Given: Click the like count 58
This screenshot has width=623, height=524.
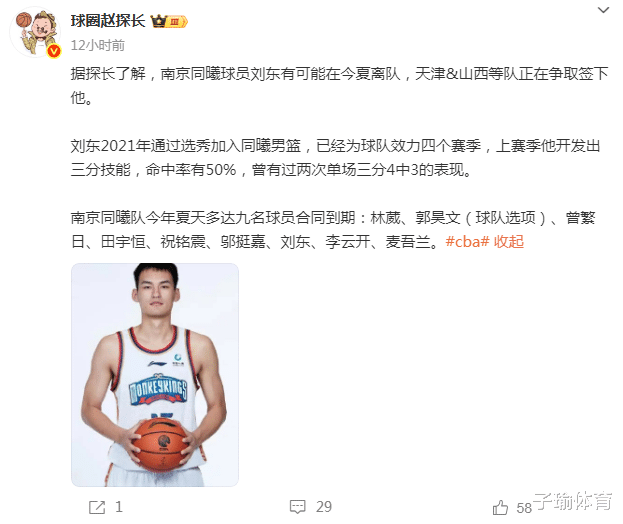Looking at the screenshot, I should pyautogui.click(x=524, y=508).
